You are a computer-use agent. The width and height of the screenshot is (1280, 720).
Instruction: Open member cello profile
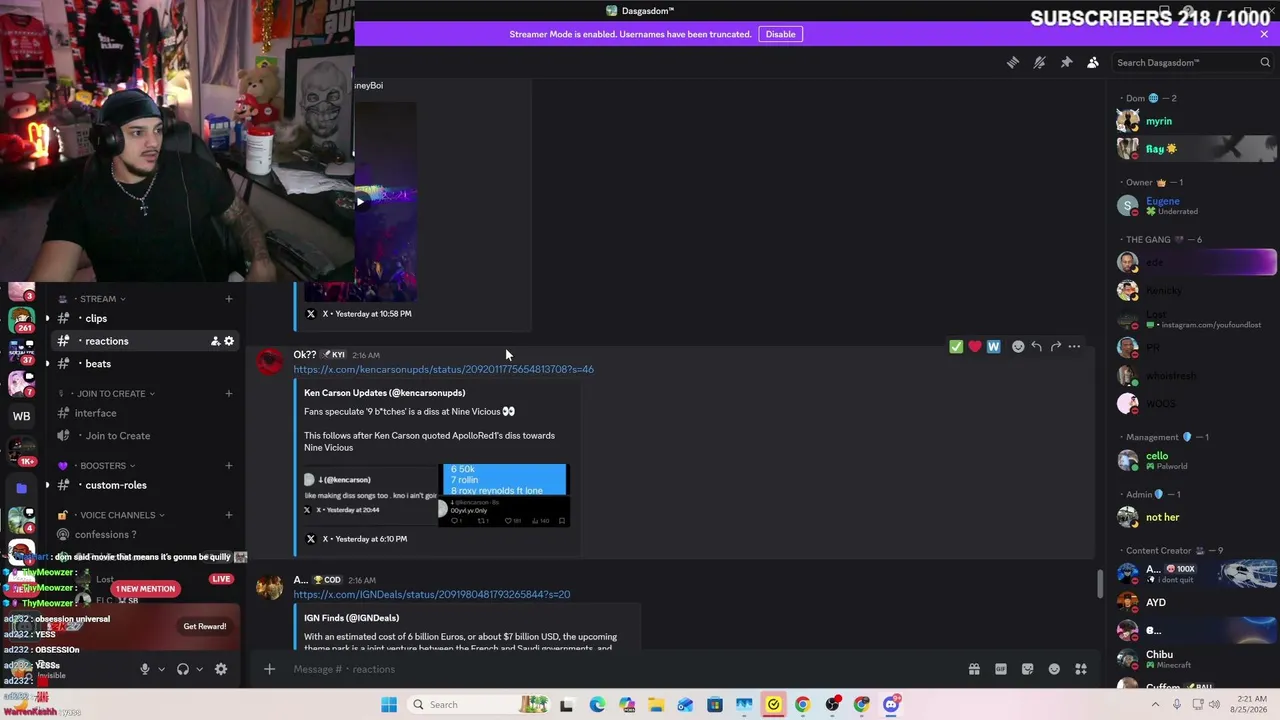[x=1196, y=460]
